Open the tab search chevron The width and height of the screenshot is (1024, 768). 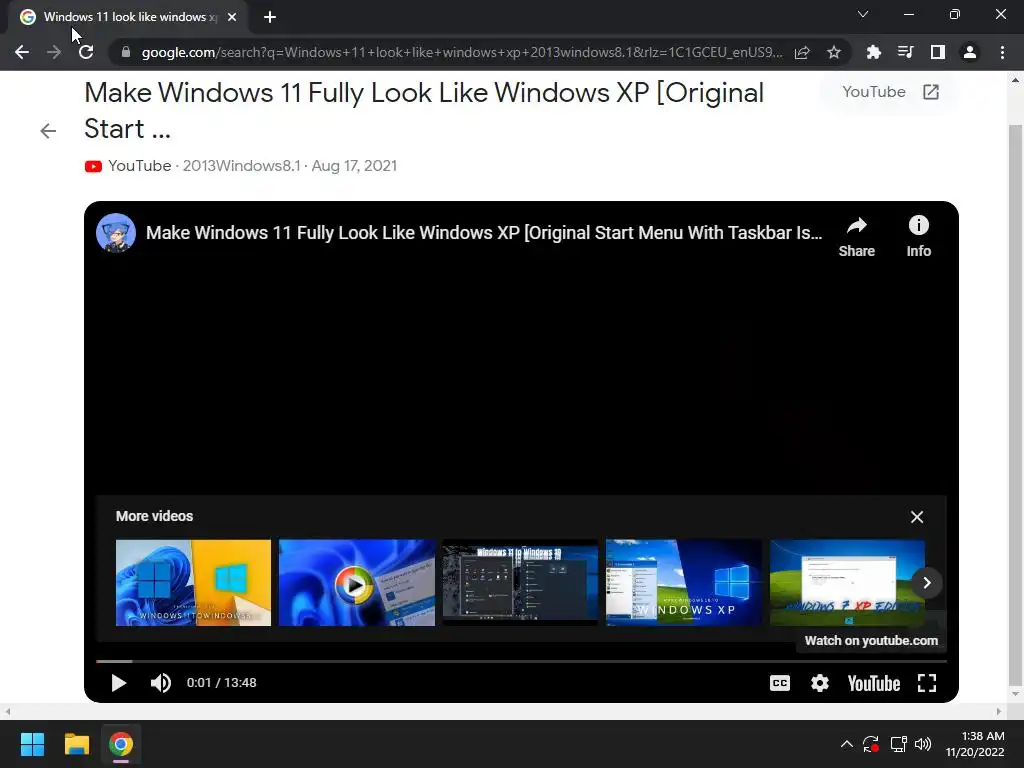[863, 14]
